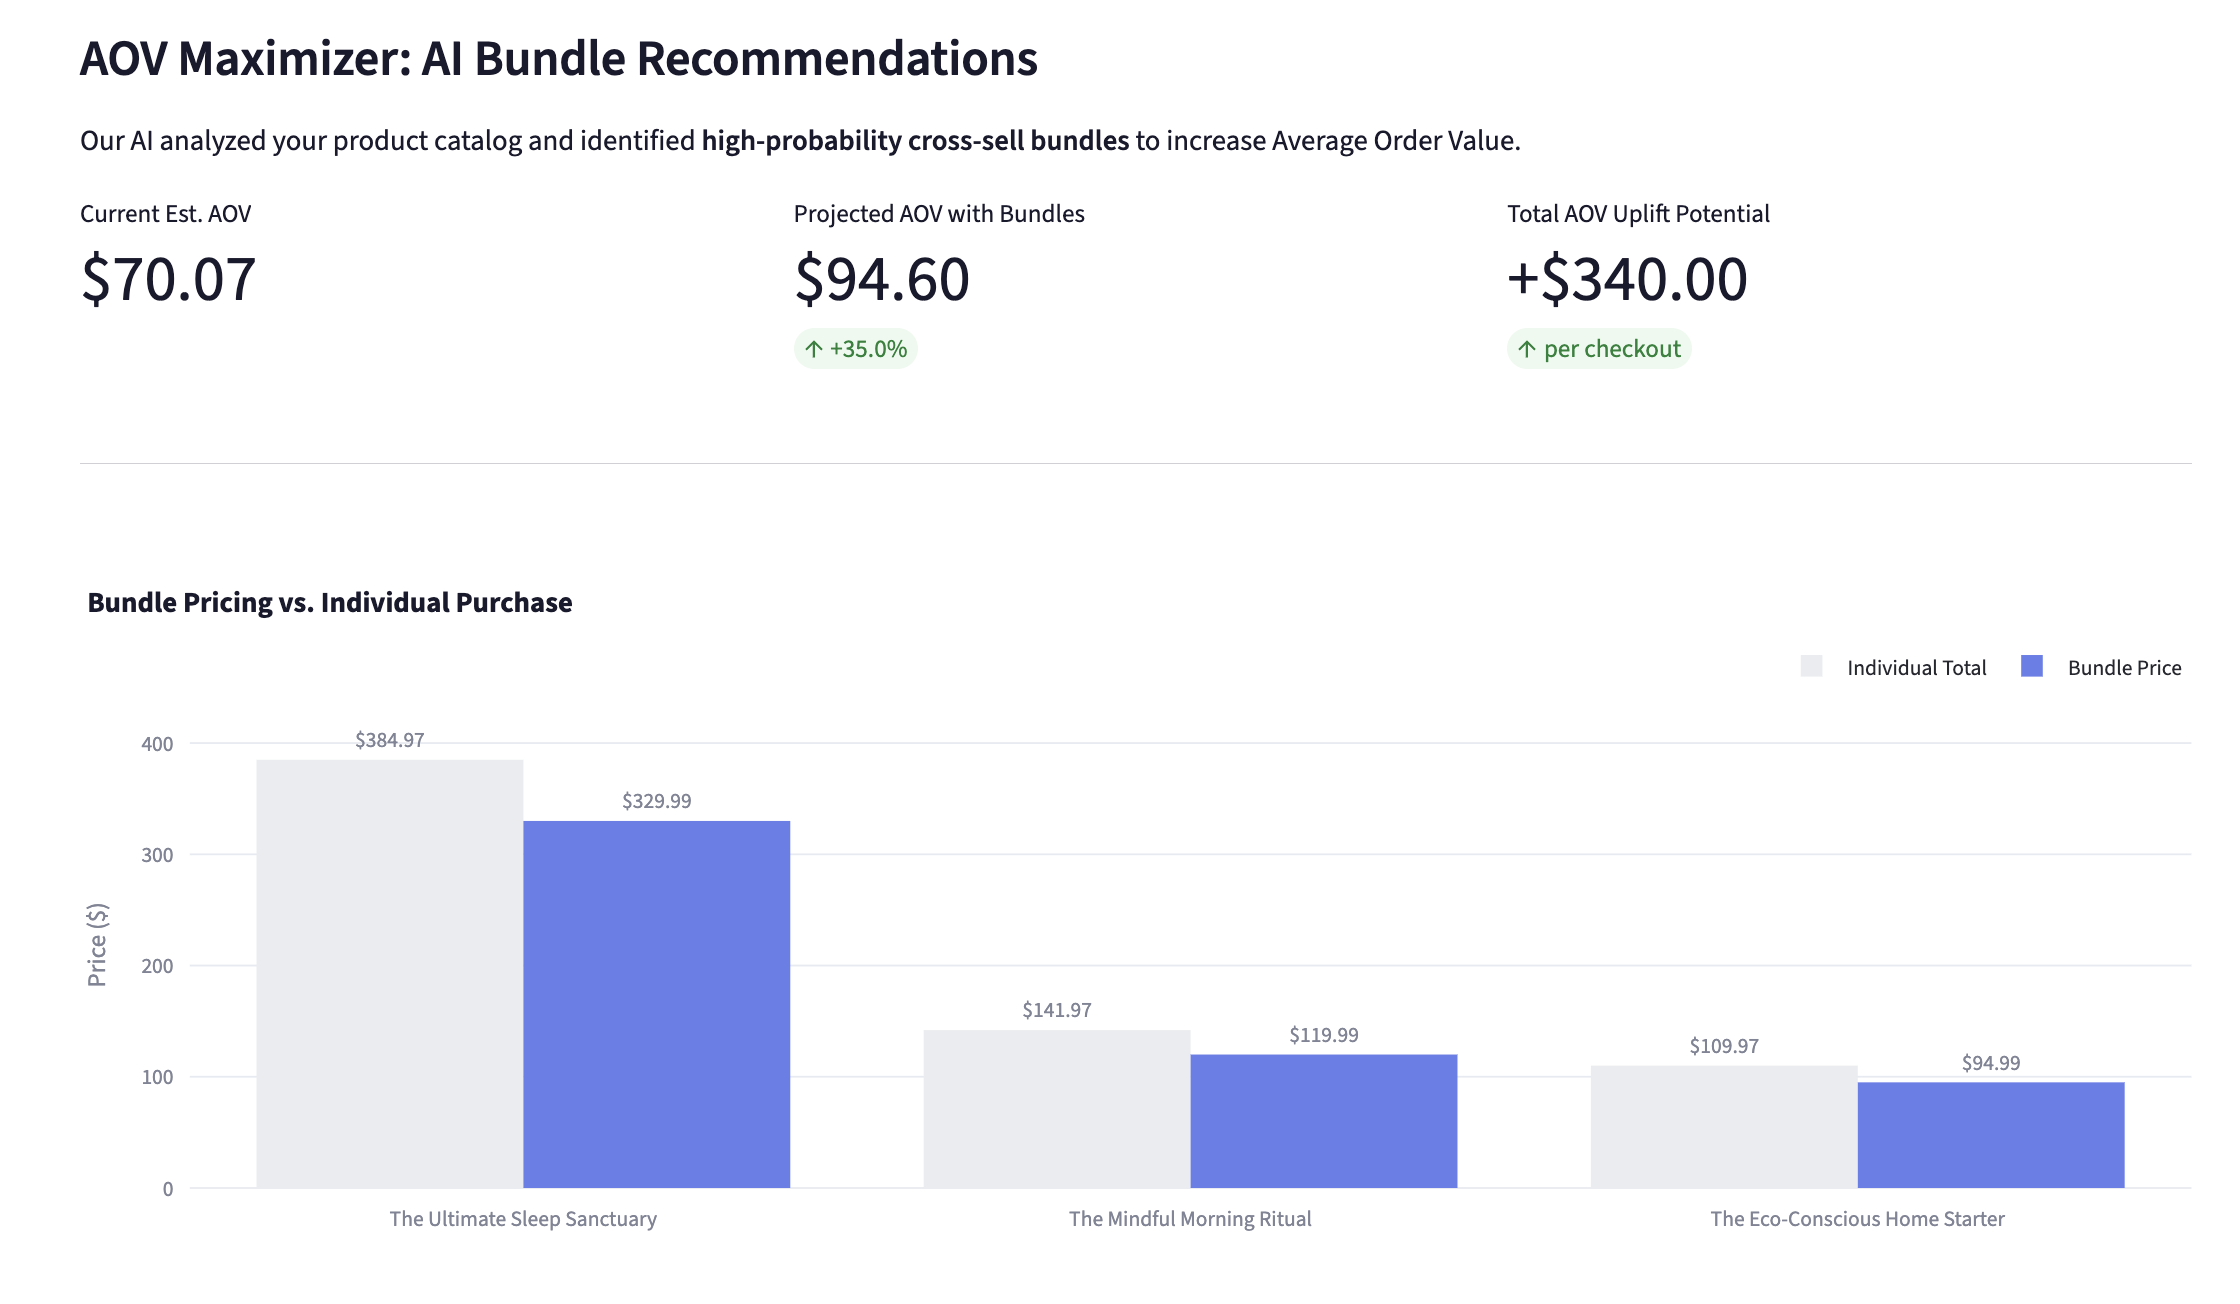Select the Eco-Conscious Home Starter gray Individual Total bar
2240x1304 pixels.
click(x=1724, y=1127)
